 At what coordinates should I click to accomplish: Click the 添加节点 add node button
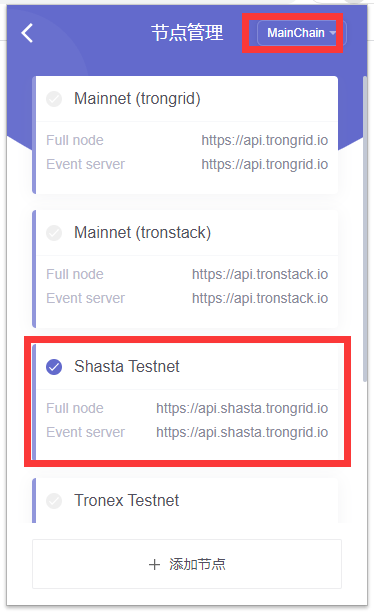tap(187, 564)
